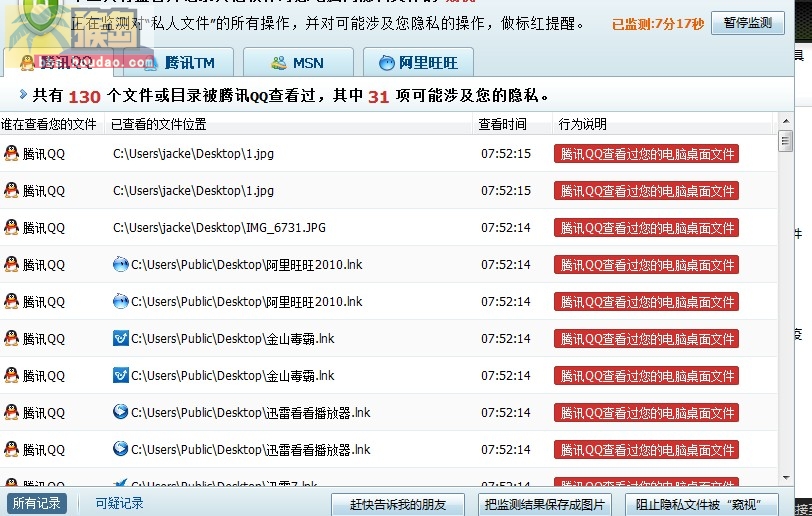812x516 pixels.
Task: Select the 腾讯QQ tab
Action: pyautogui.click(x=58, y=63)
